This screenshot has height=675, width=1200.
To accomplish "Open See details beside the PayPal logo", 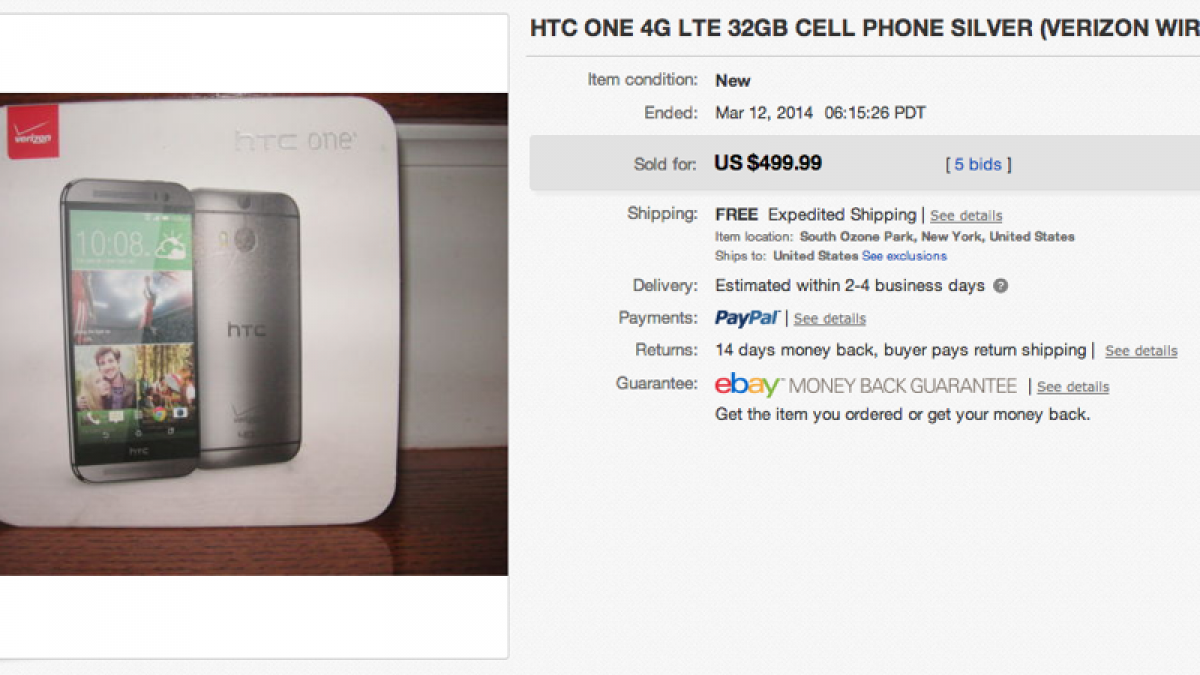I will point(830,319).
